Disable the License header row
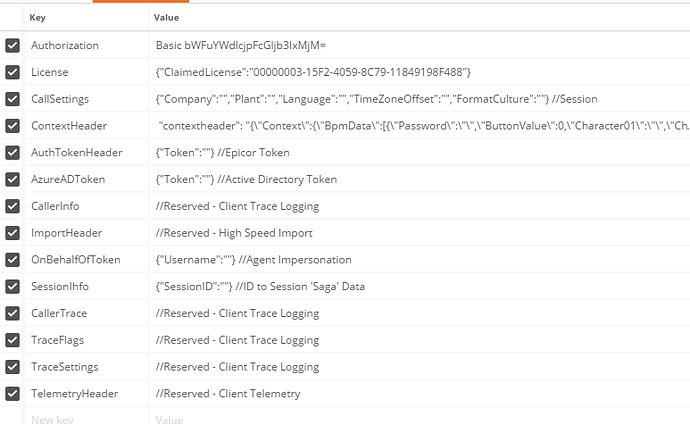 [x=12, y=72]
